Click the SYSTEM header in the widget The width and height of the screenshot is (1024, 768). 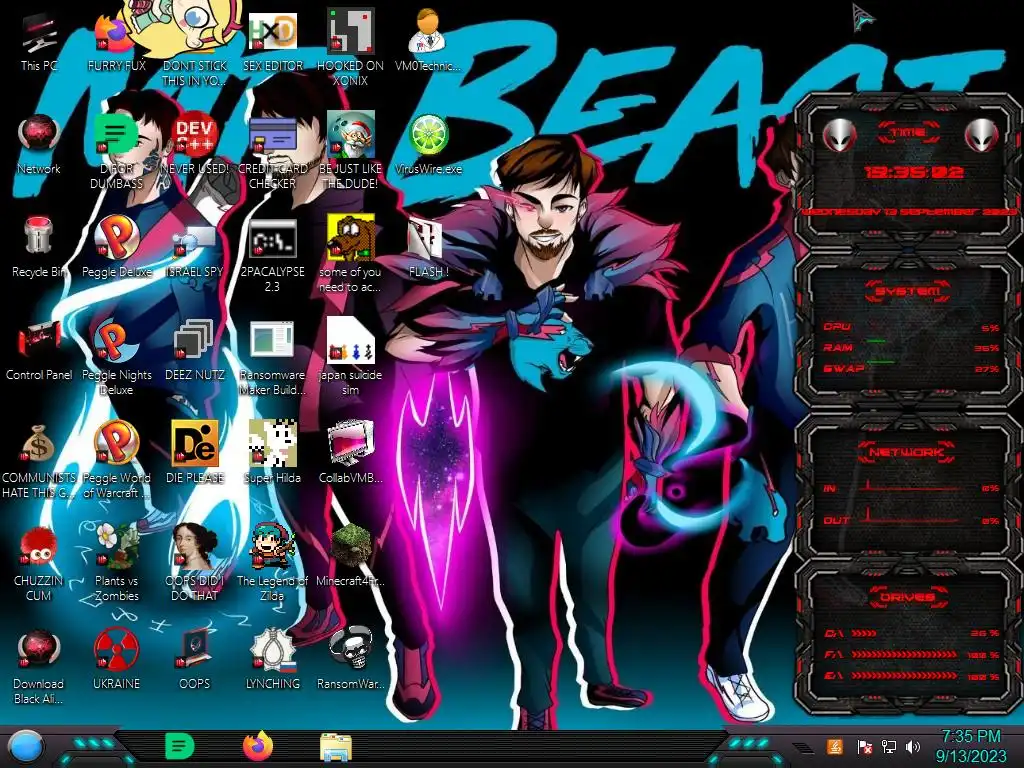pos(907,291)
